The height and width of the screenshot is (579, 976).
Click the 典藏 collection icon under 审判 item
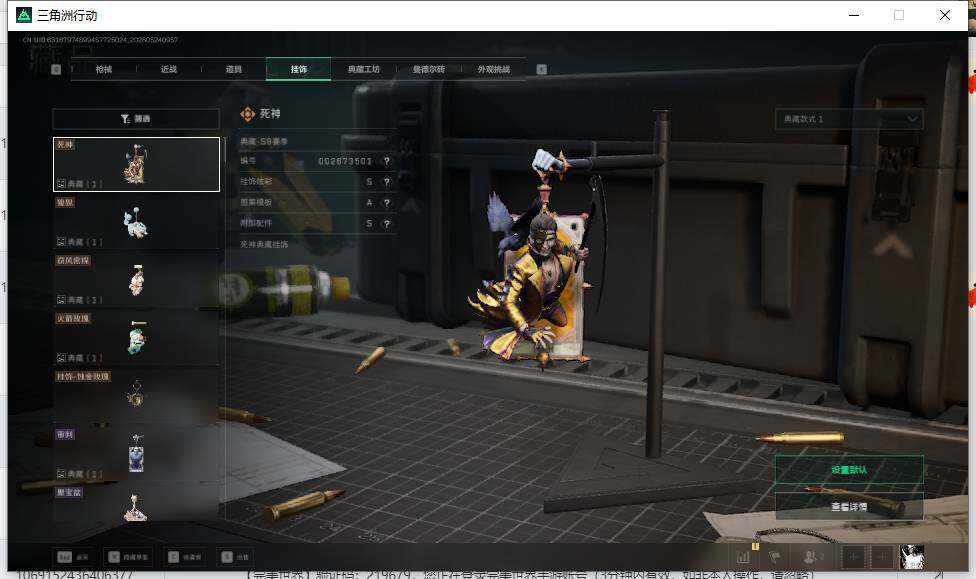click(61, 474)
